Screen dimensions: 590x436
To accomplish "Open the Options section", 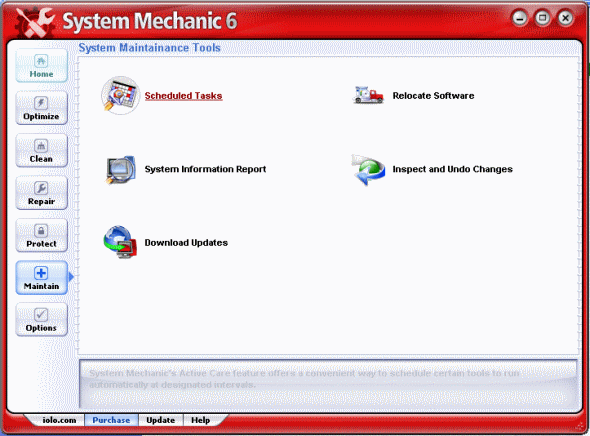I will [x=41, y=320].
